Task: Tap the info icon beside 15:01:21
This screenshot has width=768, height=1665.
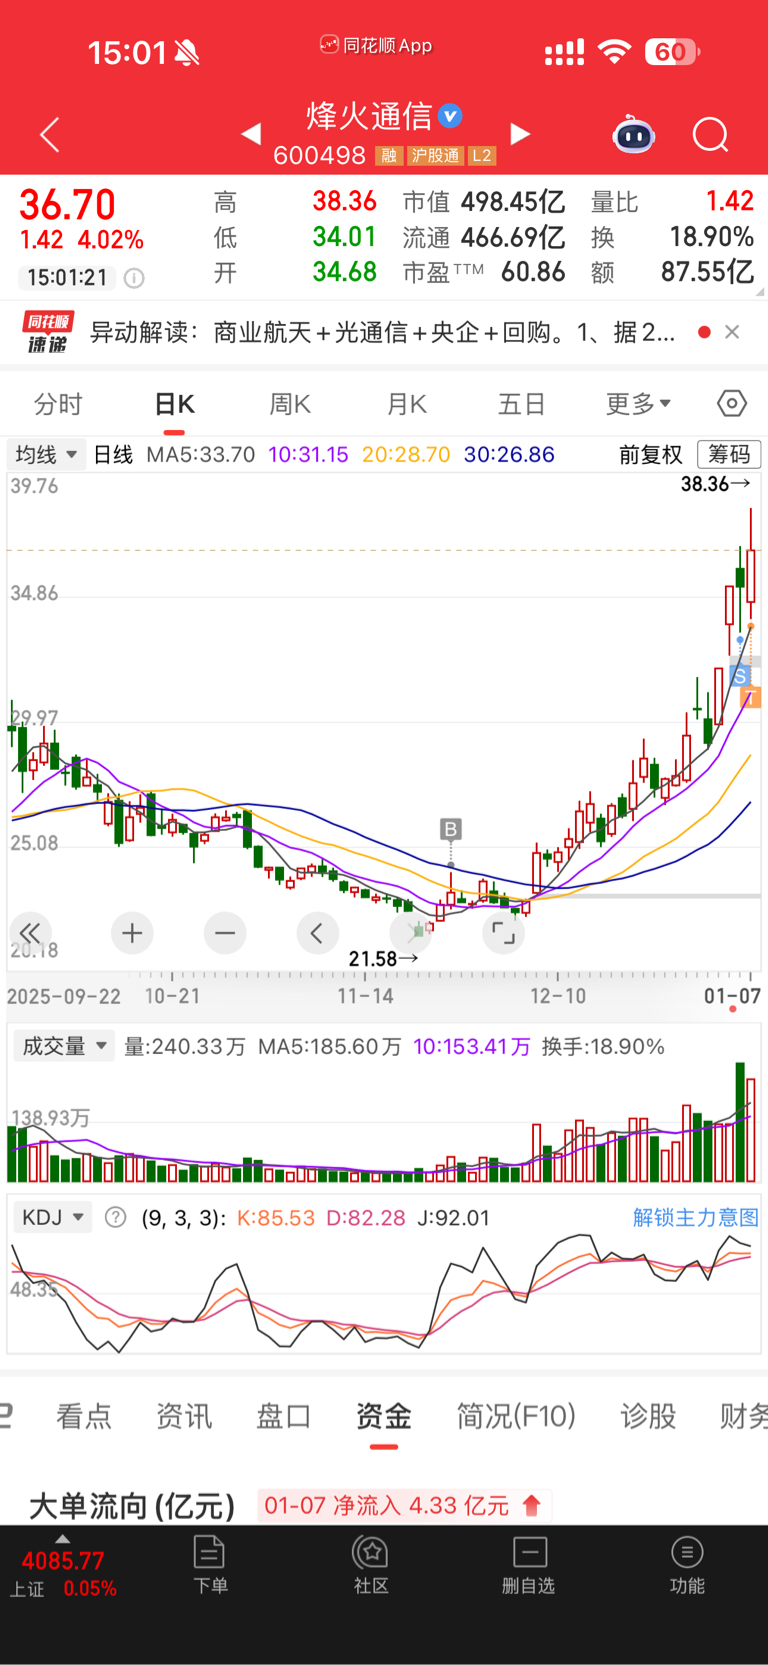Action: pos(134,278)
